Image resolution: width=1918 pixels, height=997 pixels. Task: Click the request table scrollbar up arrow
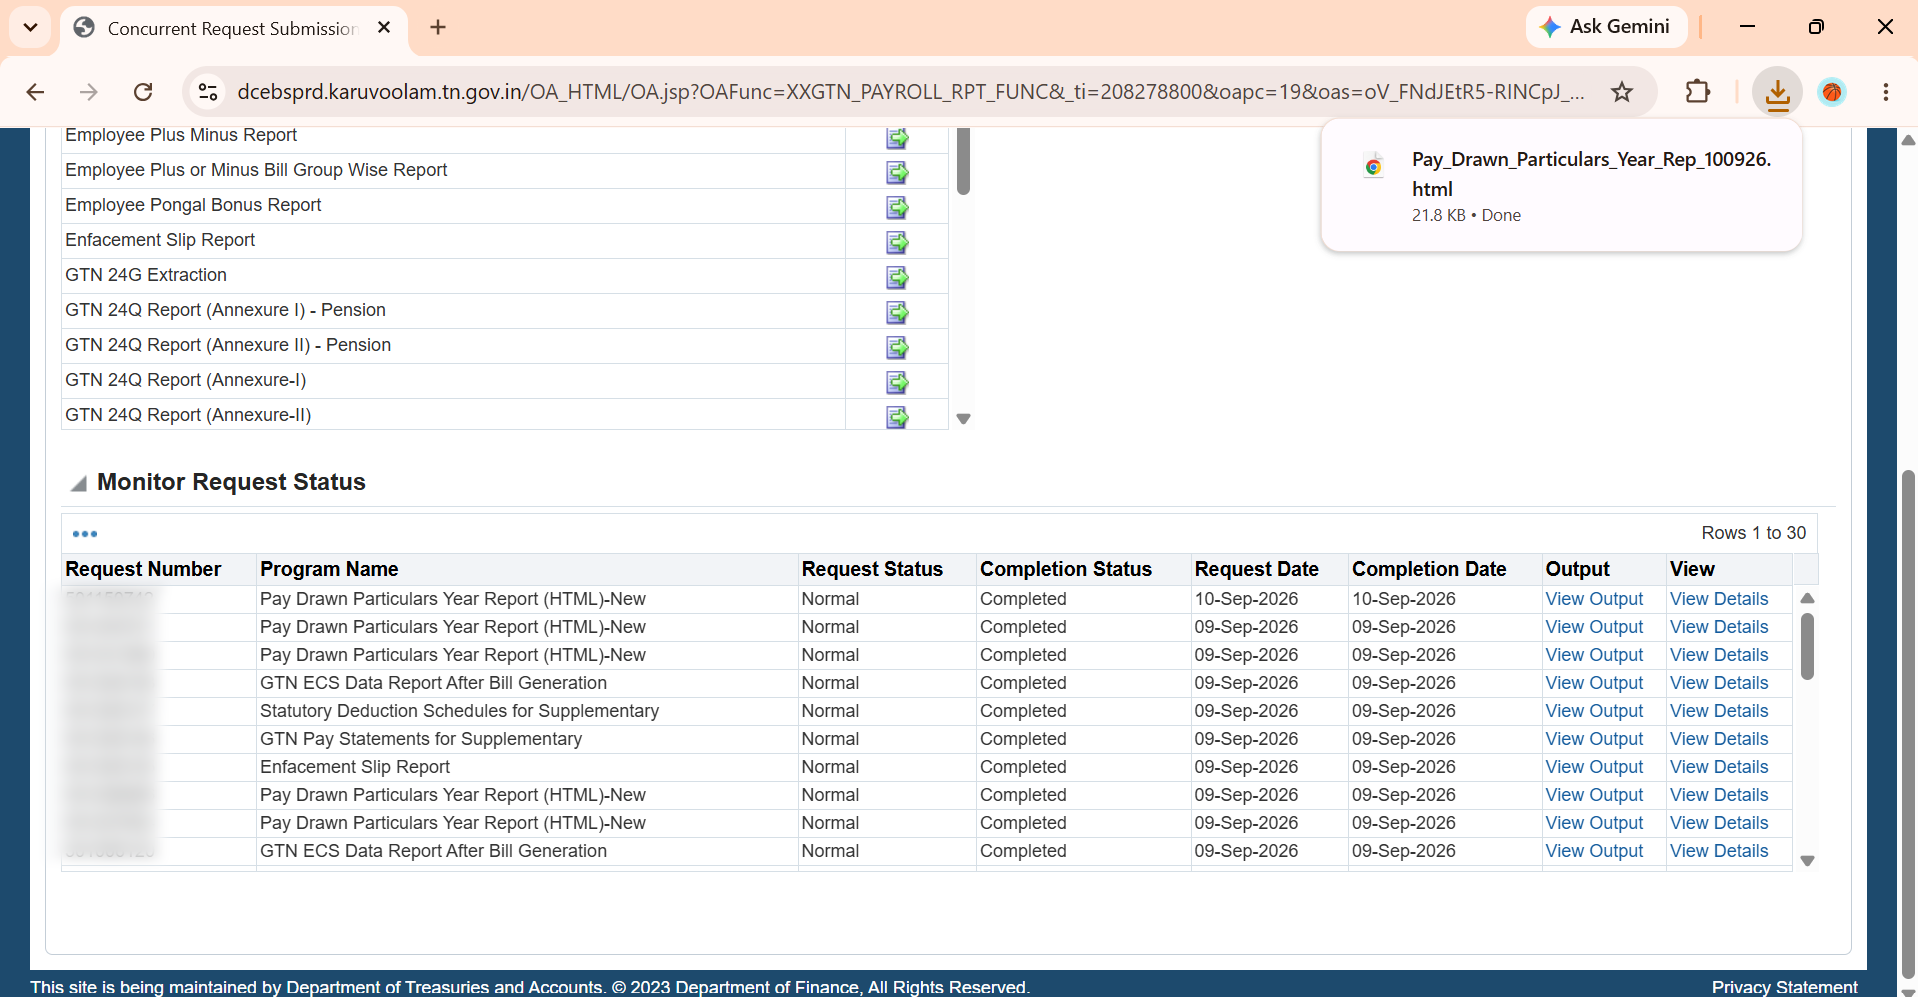[1807, 598]
